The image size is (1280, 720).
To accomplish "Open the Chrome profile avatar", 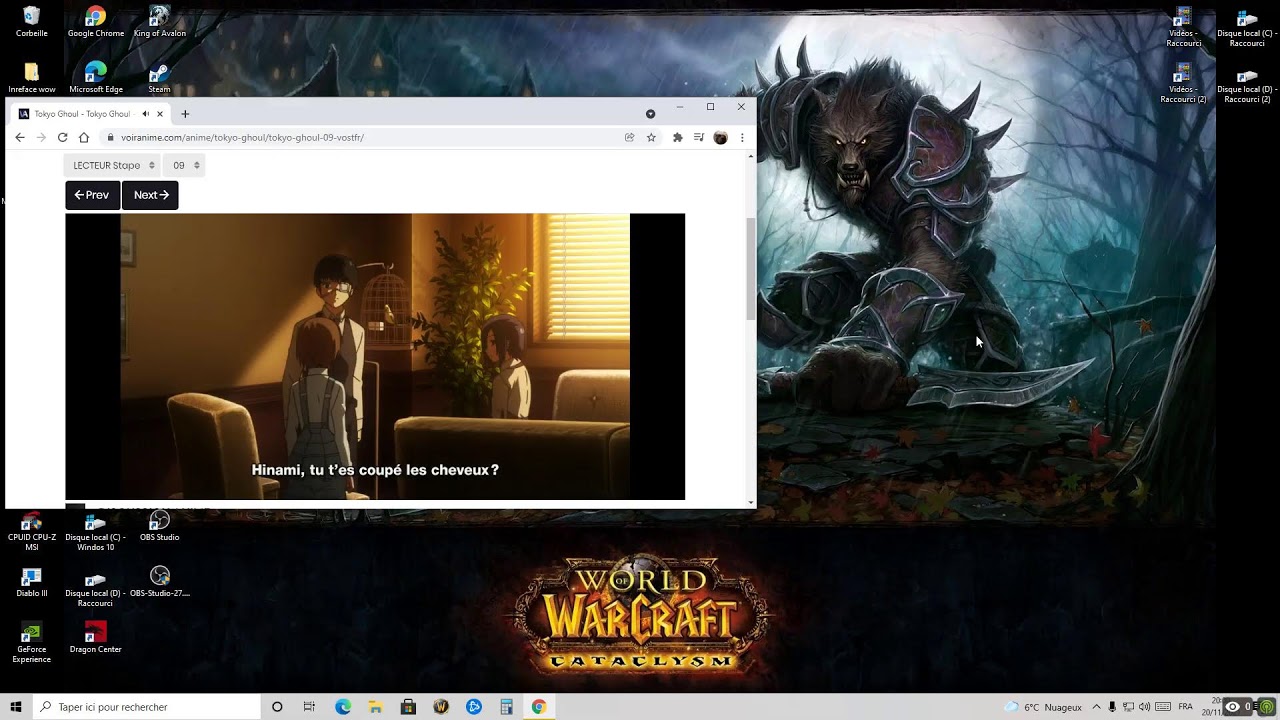I will click(720, 137).
